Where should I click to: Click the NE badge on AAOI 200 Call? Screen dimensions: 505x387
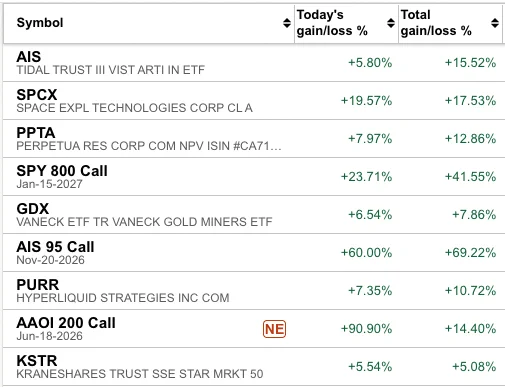[274, 329]
